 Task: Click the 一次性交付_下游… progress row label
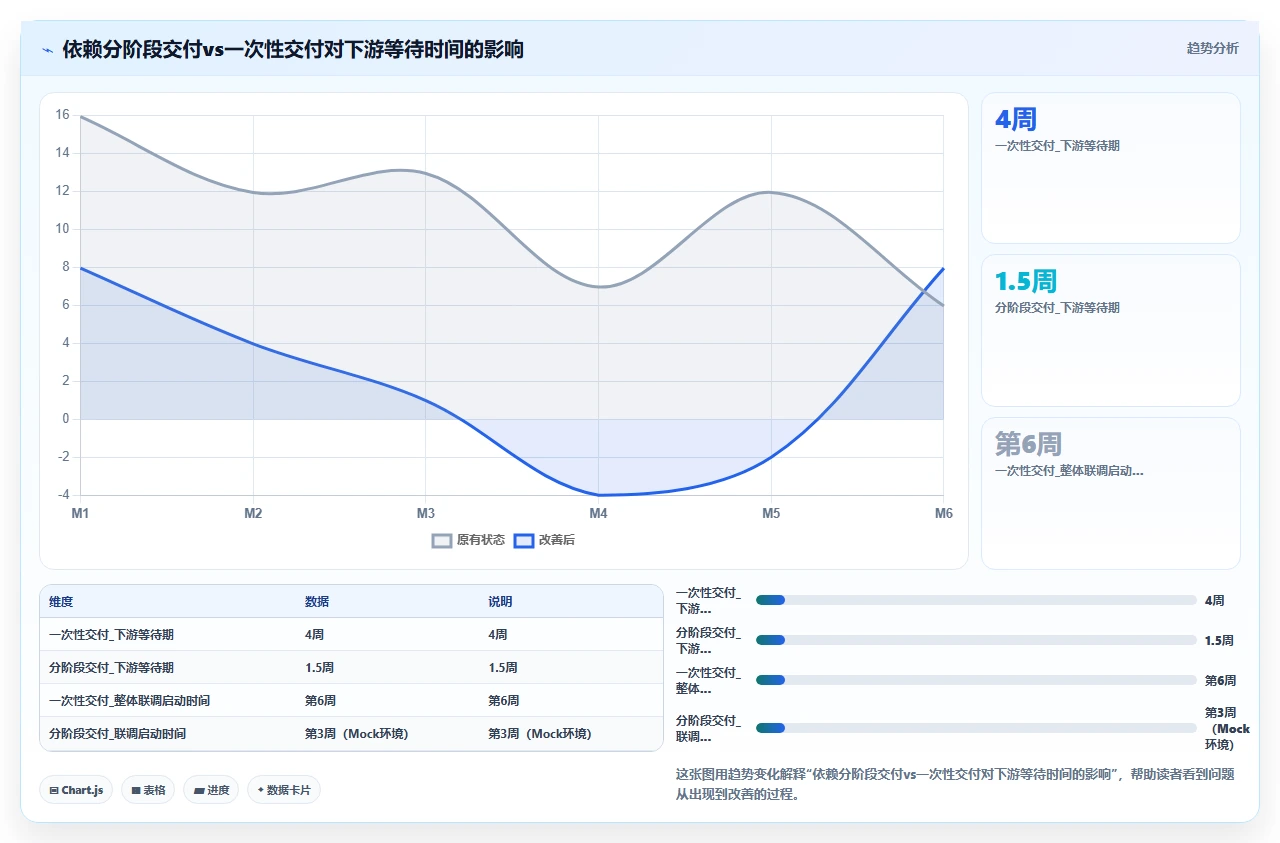(709, 600)
